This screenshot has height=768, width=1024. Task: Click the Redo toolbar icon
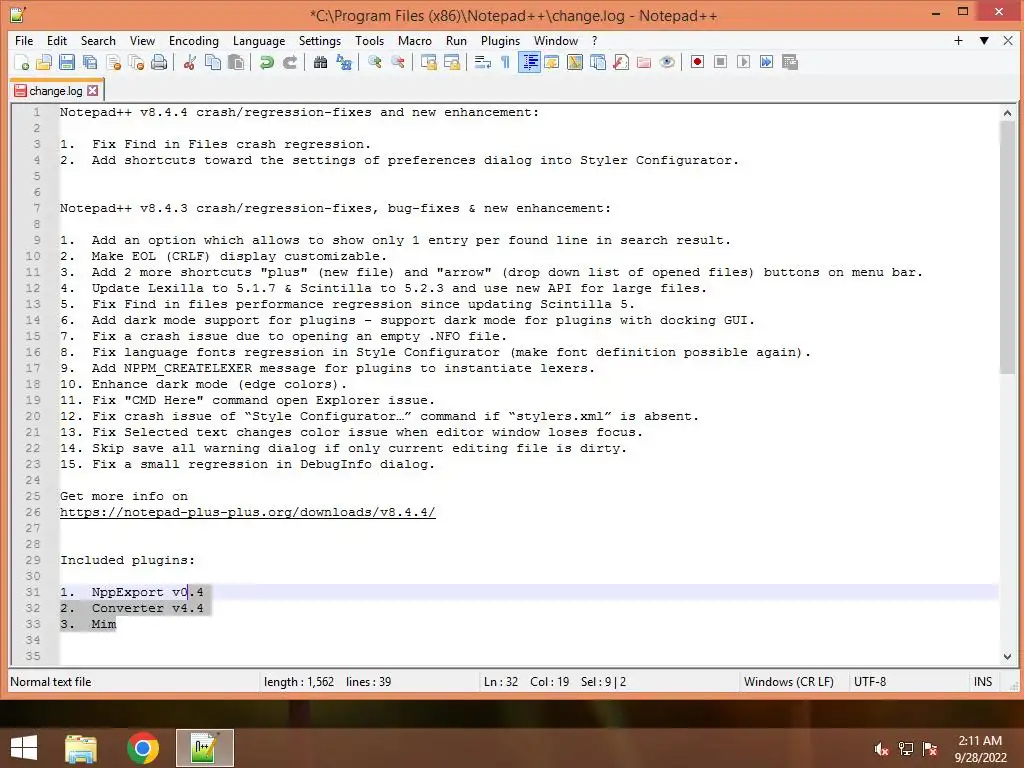tap(289, 63)
